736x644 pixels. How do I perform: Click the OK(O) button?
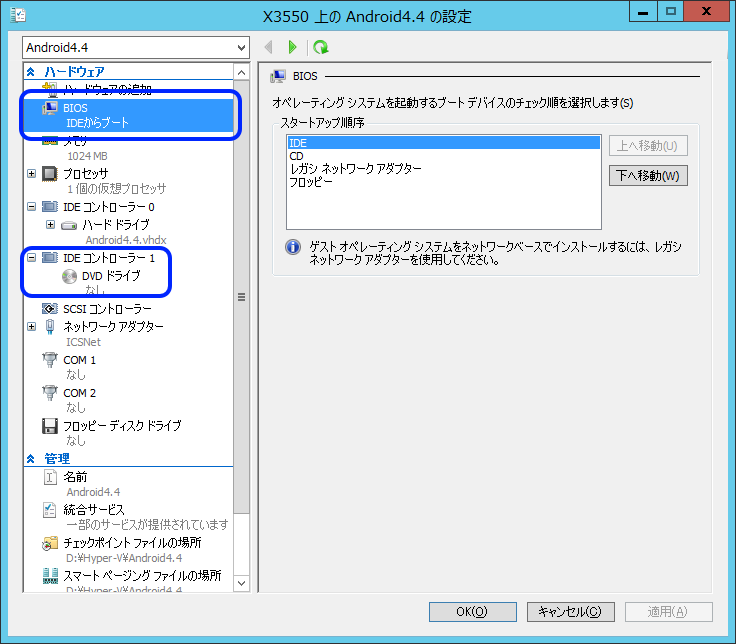(472, 612)
